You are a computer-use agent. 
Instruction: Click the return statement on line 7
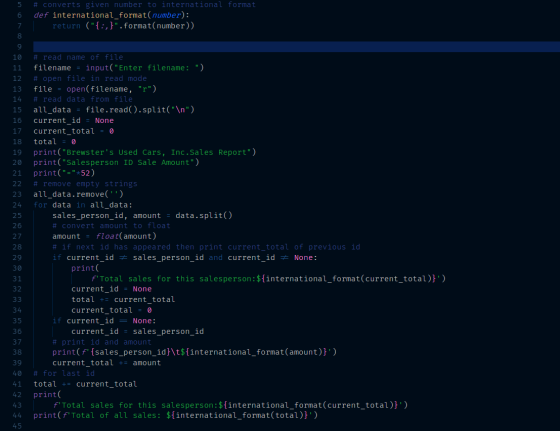pyautogui.click(x=123, y=26)
